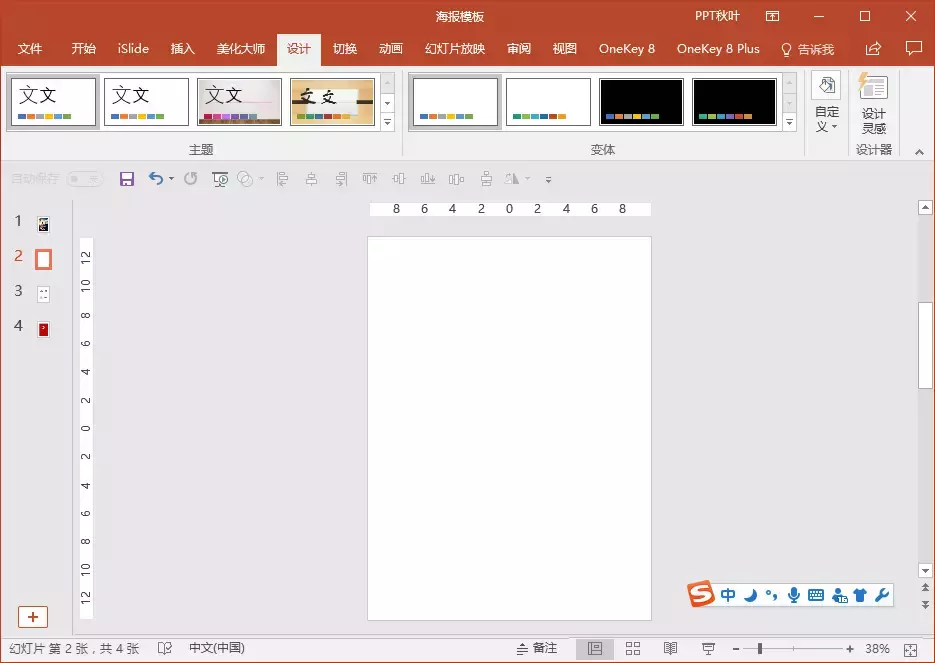This screenshot has width=935, height=663.
Task: Click the Sogou S logo icon
Action: coord(701,593)
